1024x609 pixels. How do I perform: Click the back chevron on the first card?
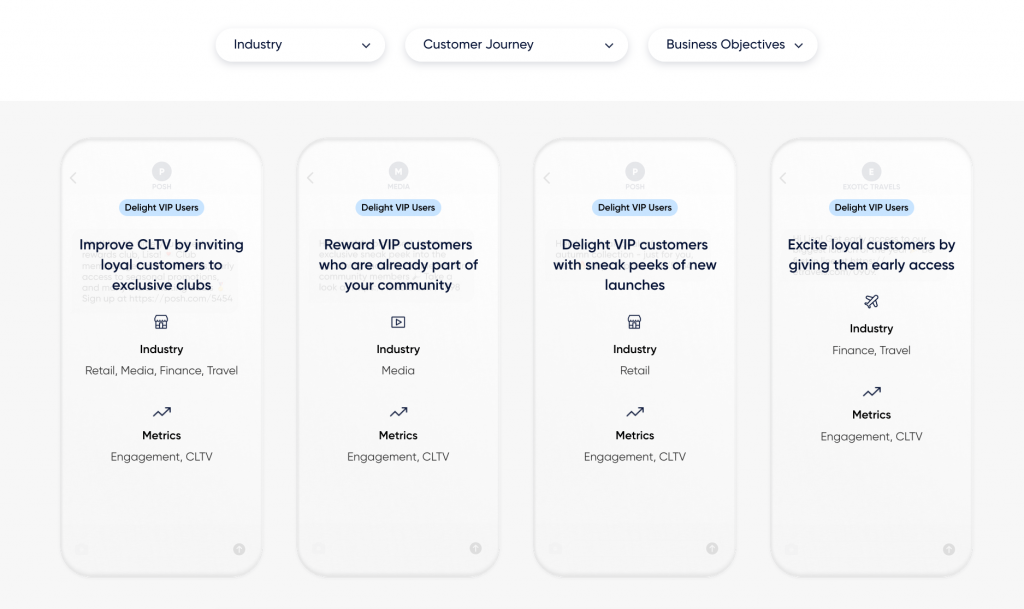73,177
